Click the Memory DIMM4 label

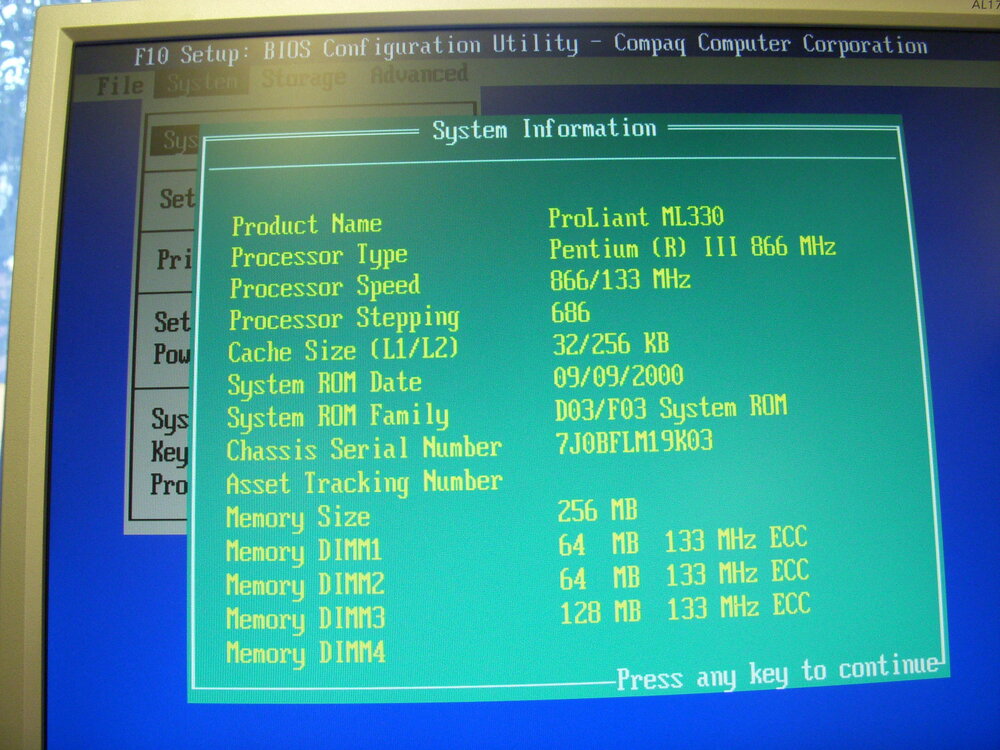(x=305, y=653)
